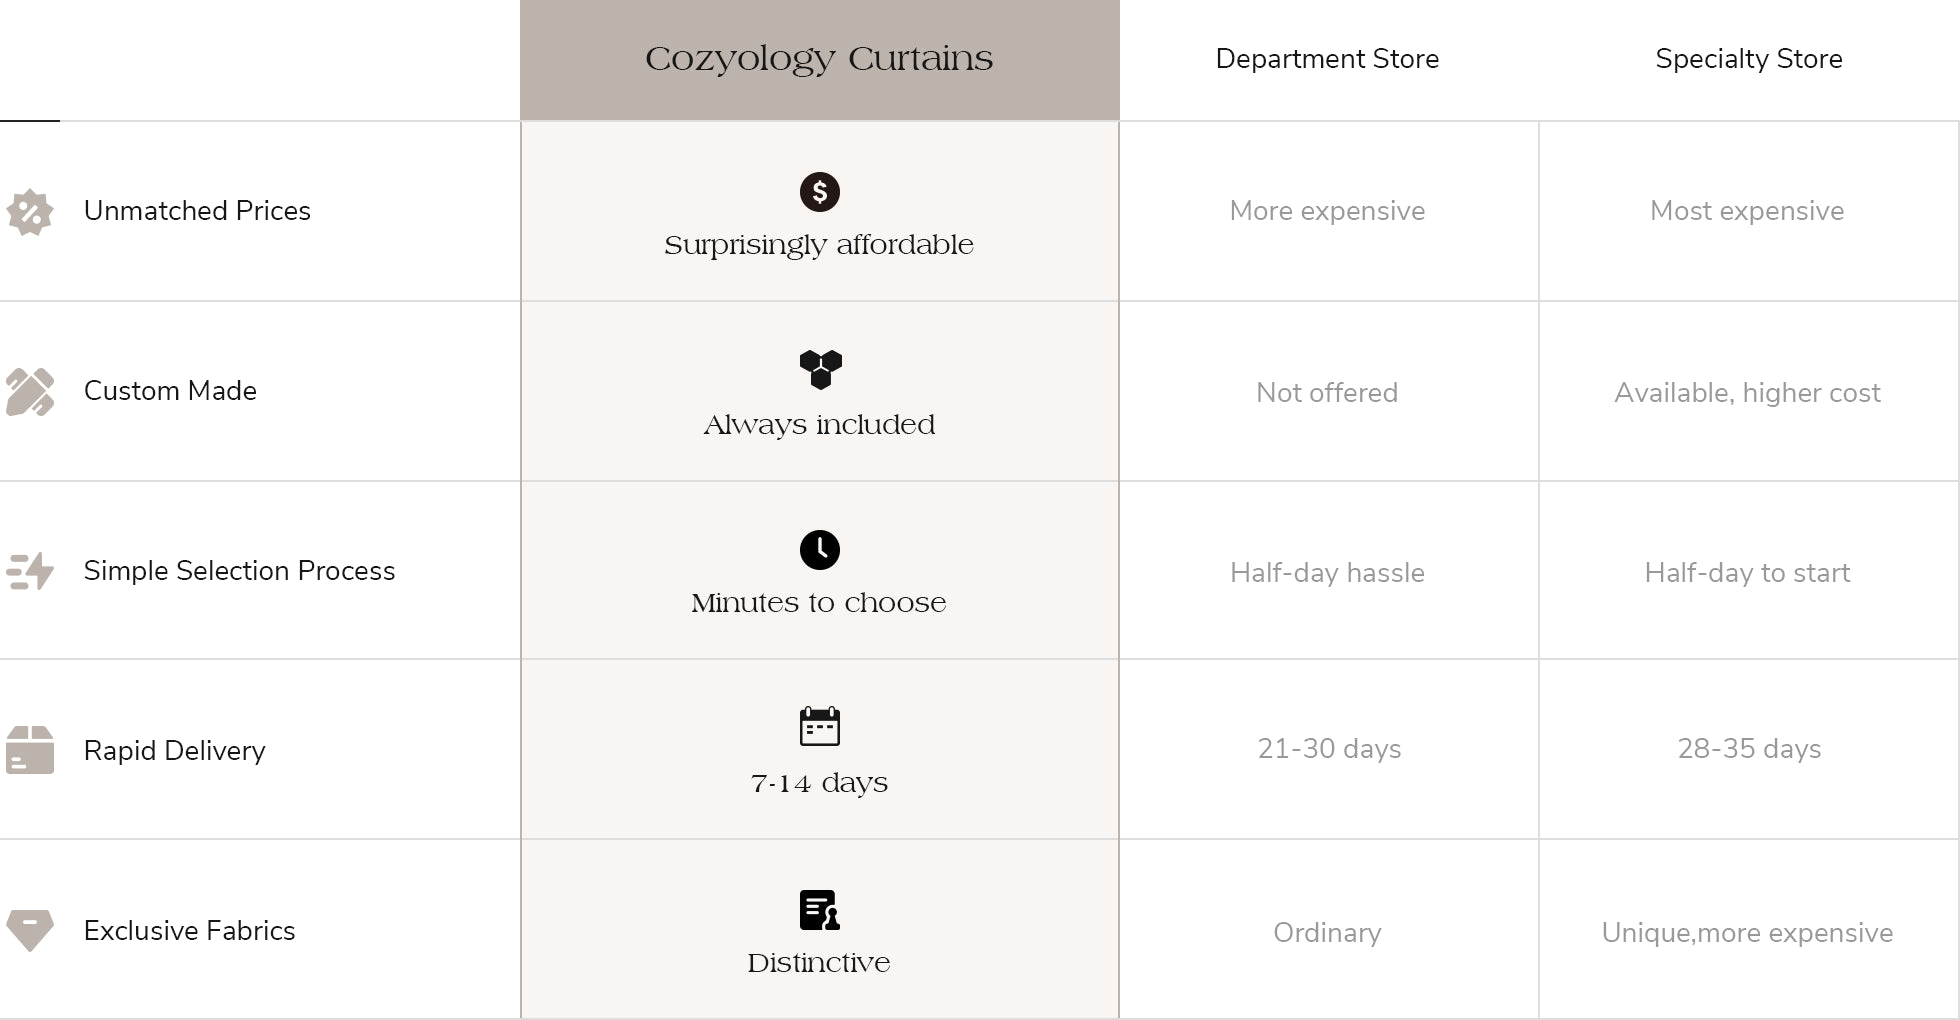Select the Cozyology Curtains column header
Screen dimensions: 1960x1020
click(820, 60)
